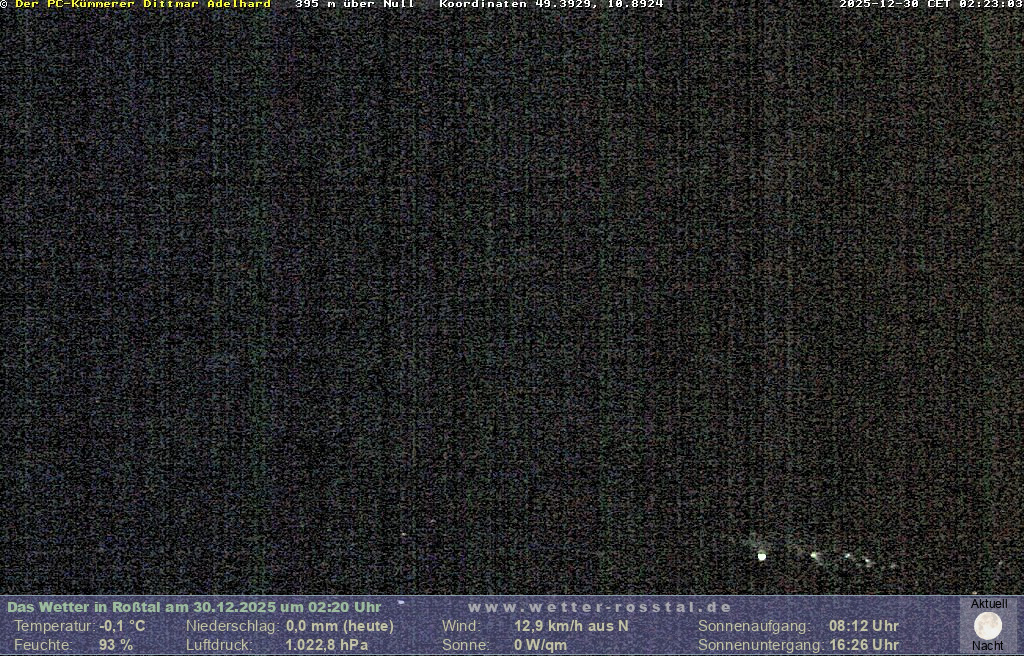Click the Sonnenuntergang time 16:26 Uhr
The image size is (1024, 656).
click(x=863, y=645)
